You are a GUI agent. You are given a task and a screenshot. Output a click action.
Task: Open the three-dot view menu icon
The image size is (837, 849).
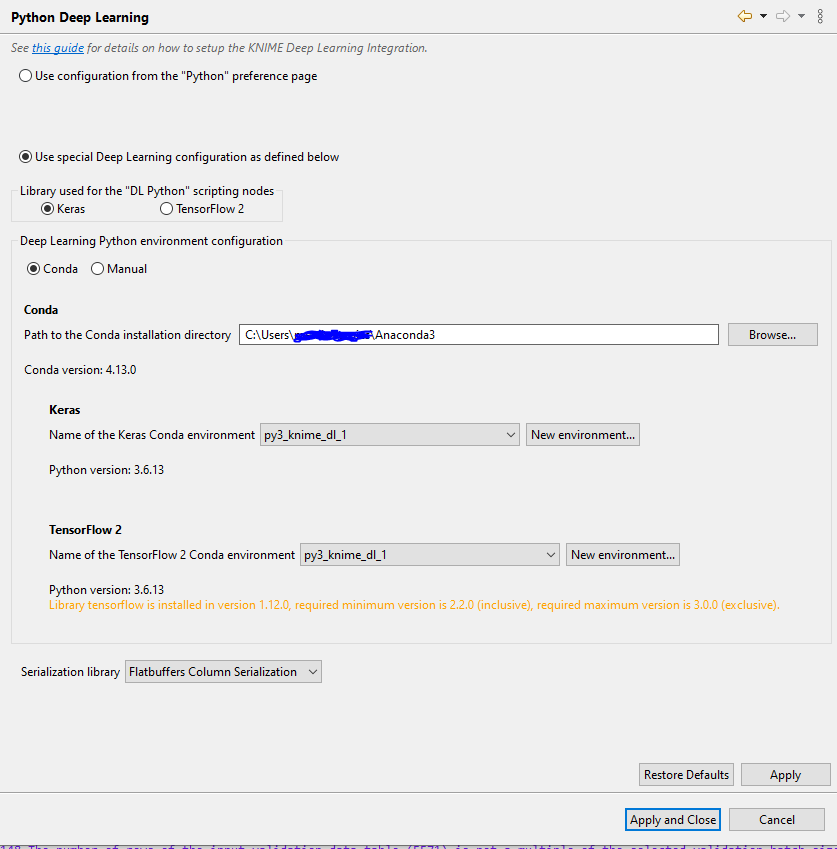click(x=821, y=16)
